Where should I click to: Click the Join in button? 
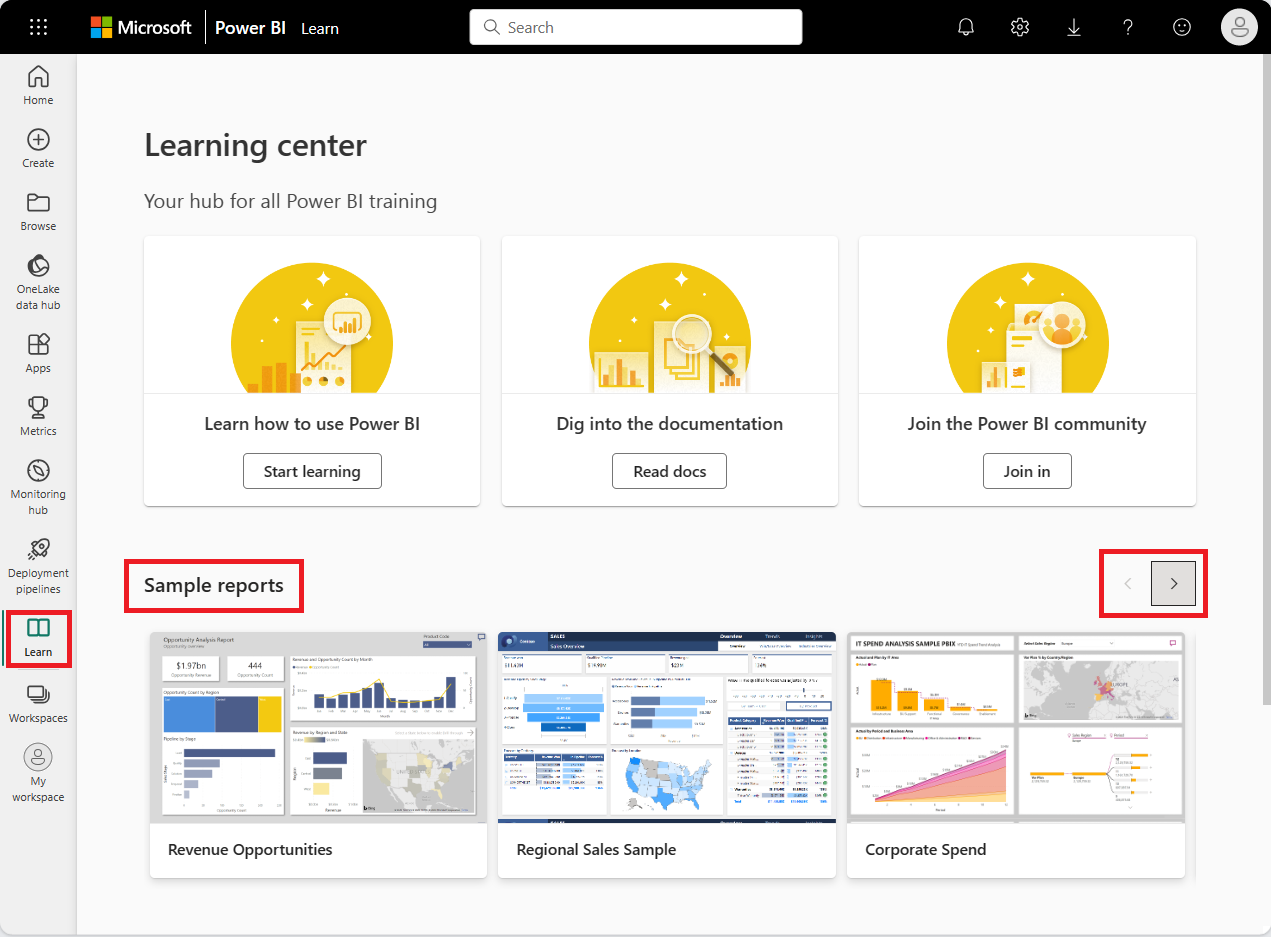click(x=1027, y=471)
